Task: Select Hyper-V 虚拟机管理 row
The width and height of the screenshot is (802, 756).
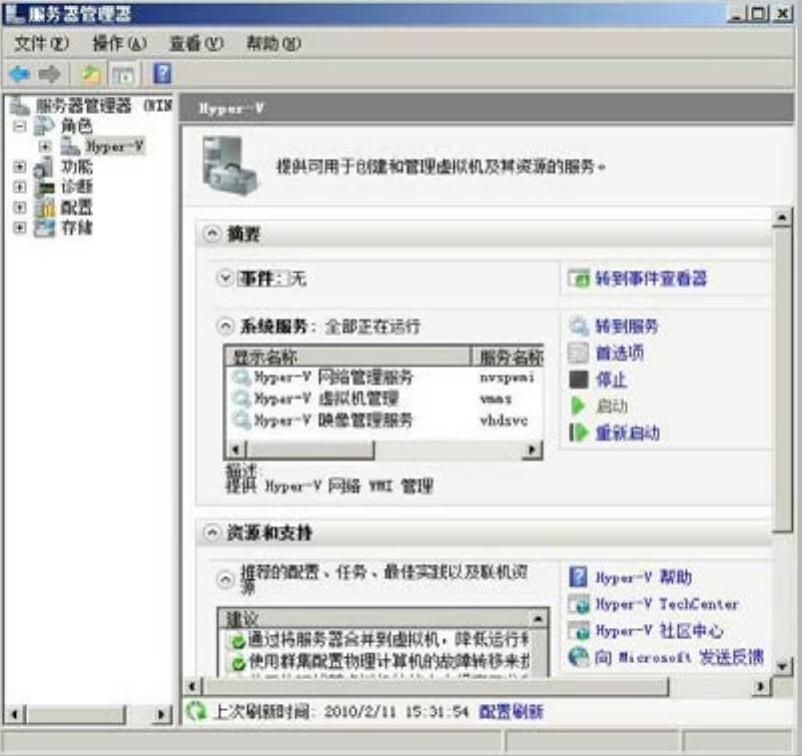Action: (x=384, y=398)
